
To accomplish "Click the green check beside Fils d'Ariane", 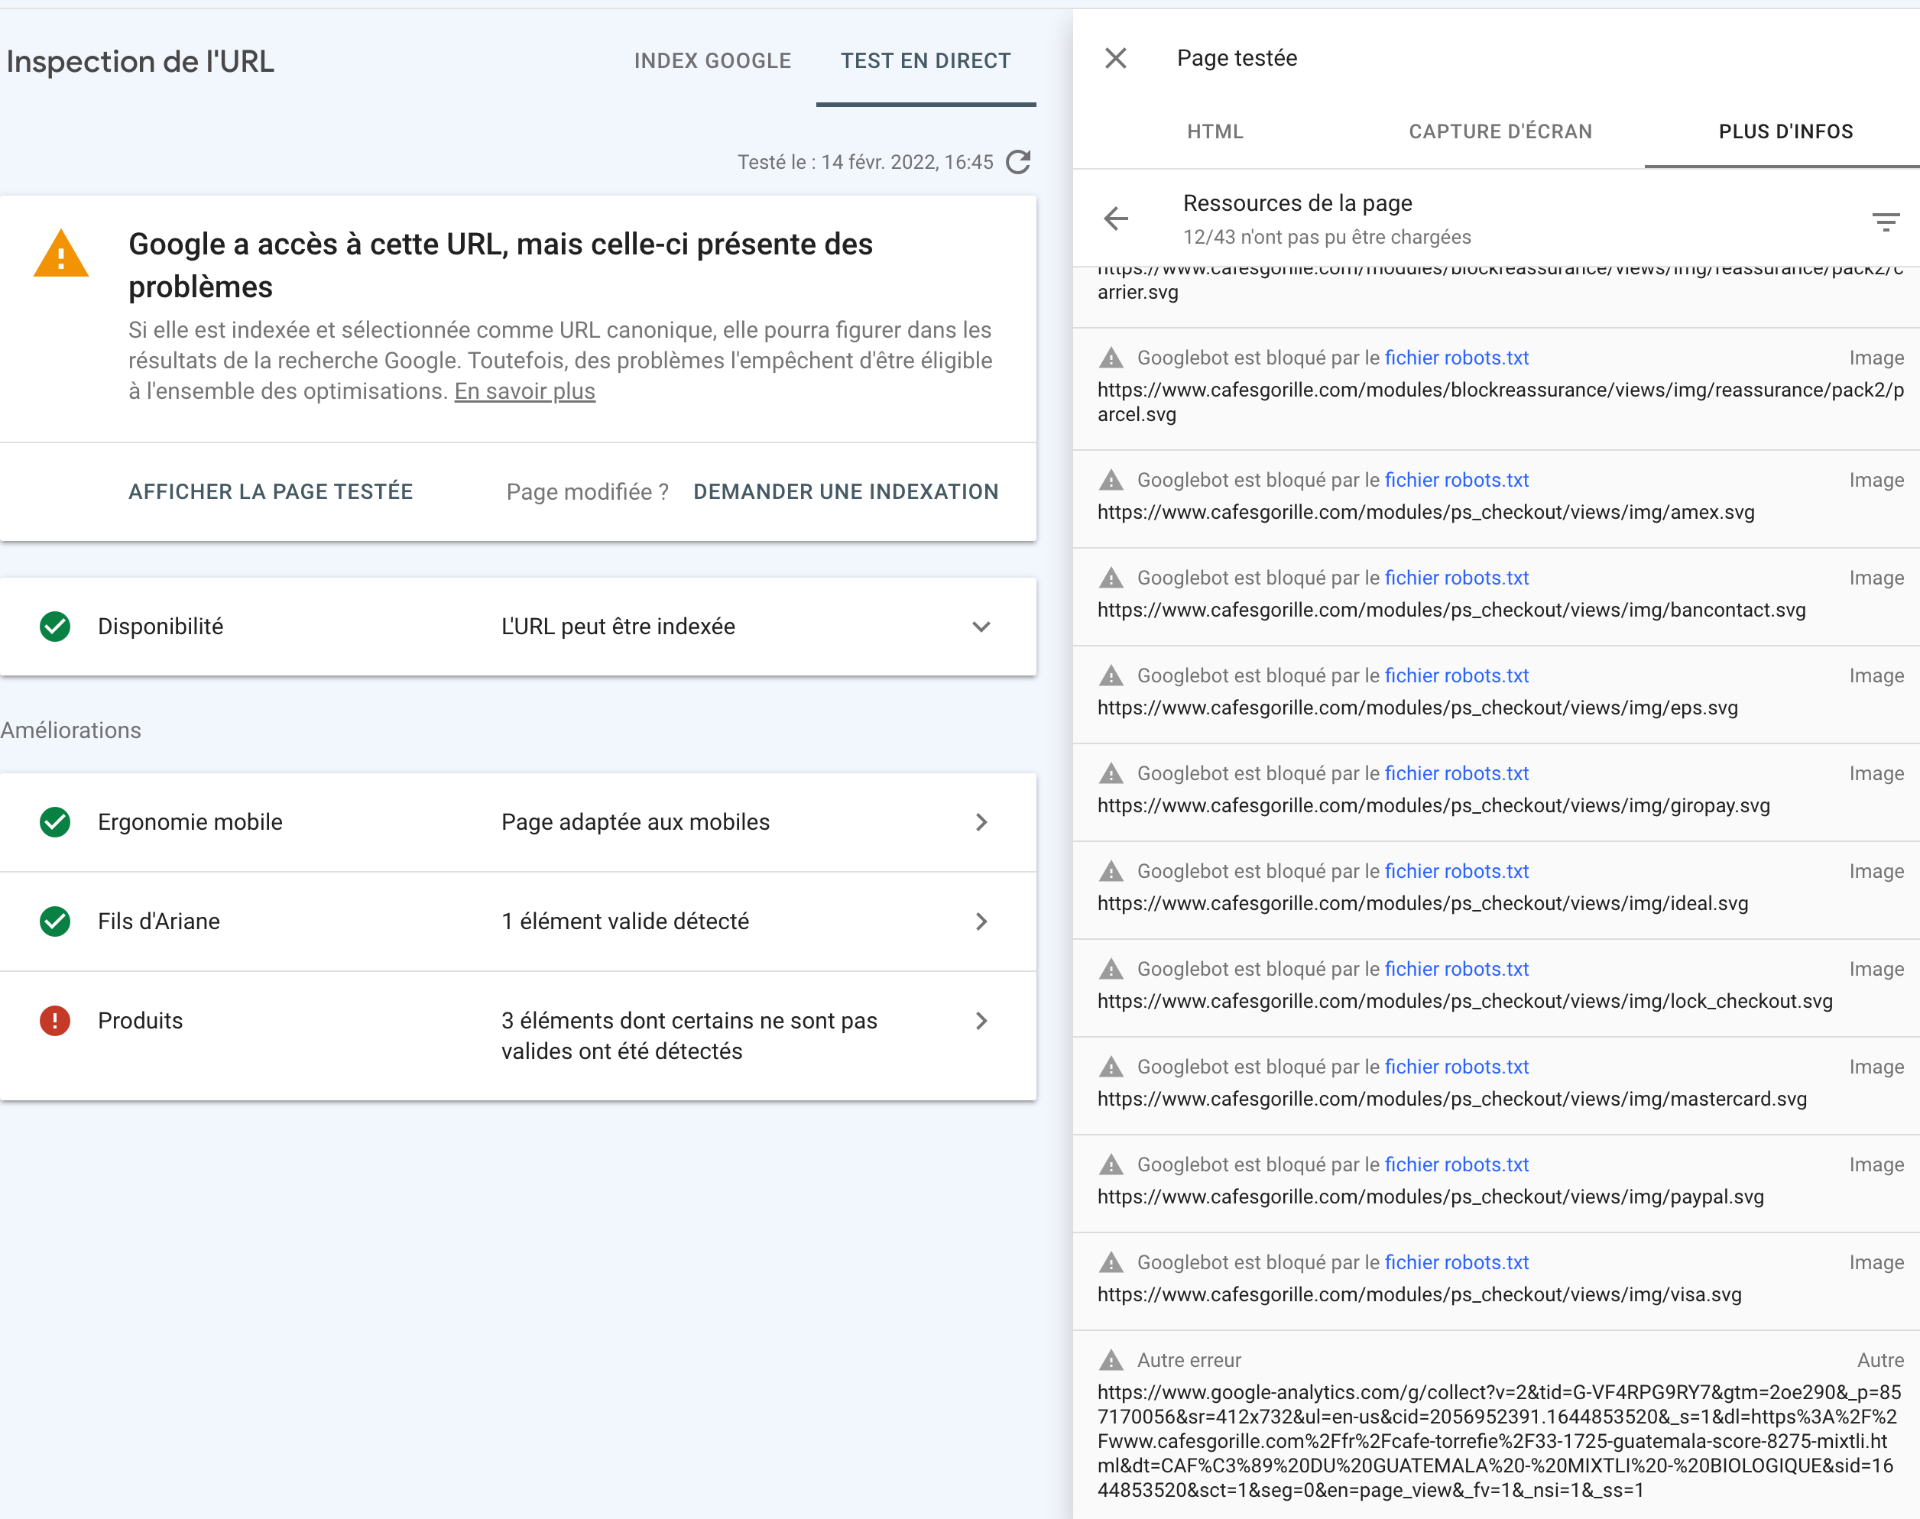I will [55, 921].
